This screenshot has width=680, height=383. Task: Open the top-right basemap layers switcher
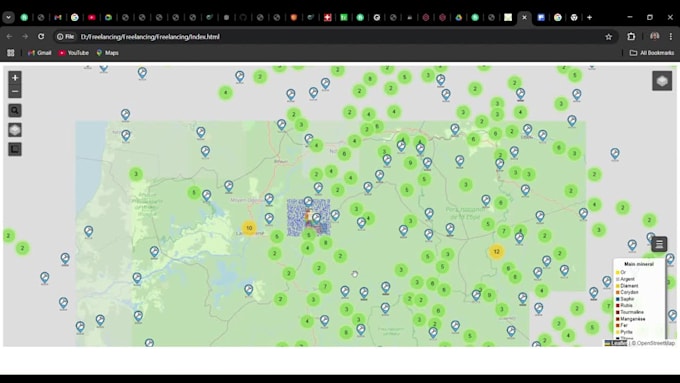(662, 81)
